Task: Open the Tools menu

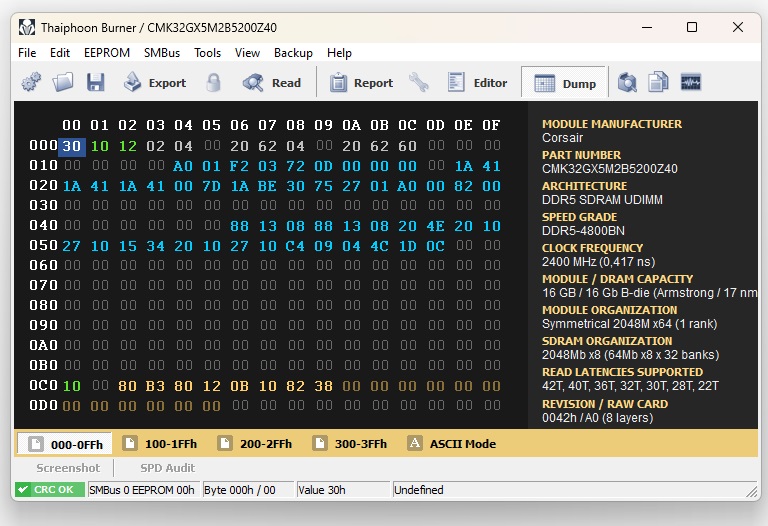Action: (x=207, y=53)
